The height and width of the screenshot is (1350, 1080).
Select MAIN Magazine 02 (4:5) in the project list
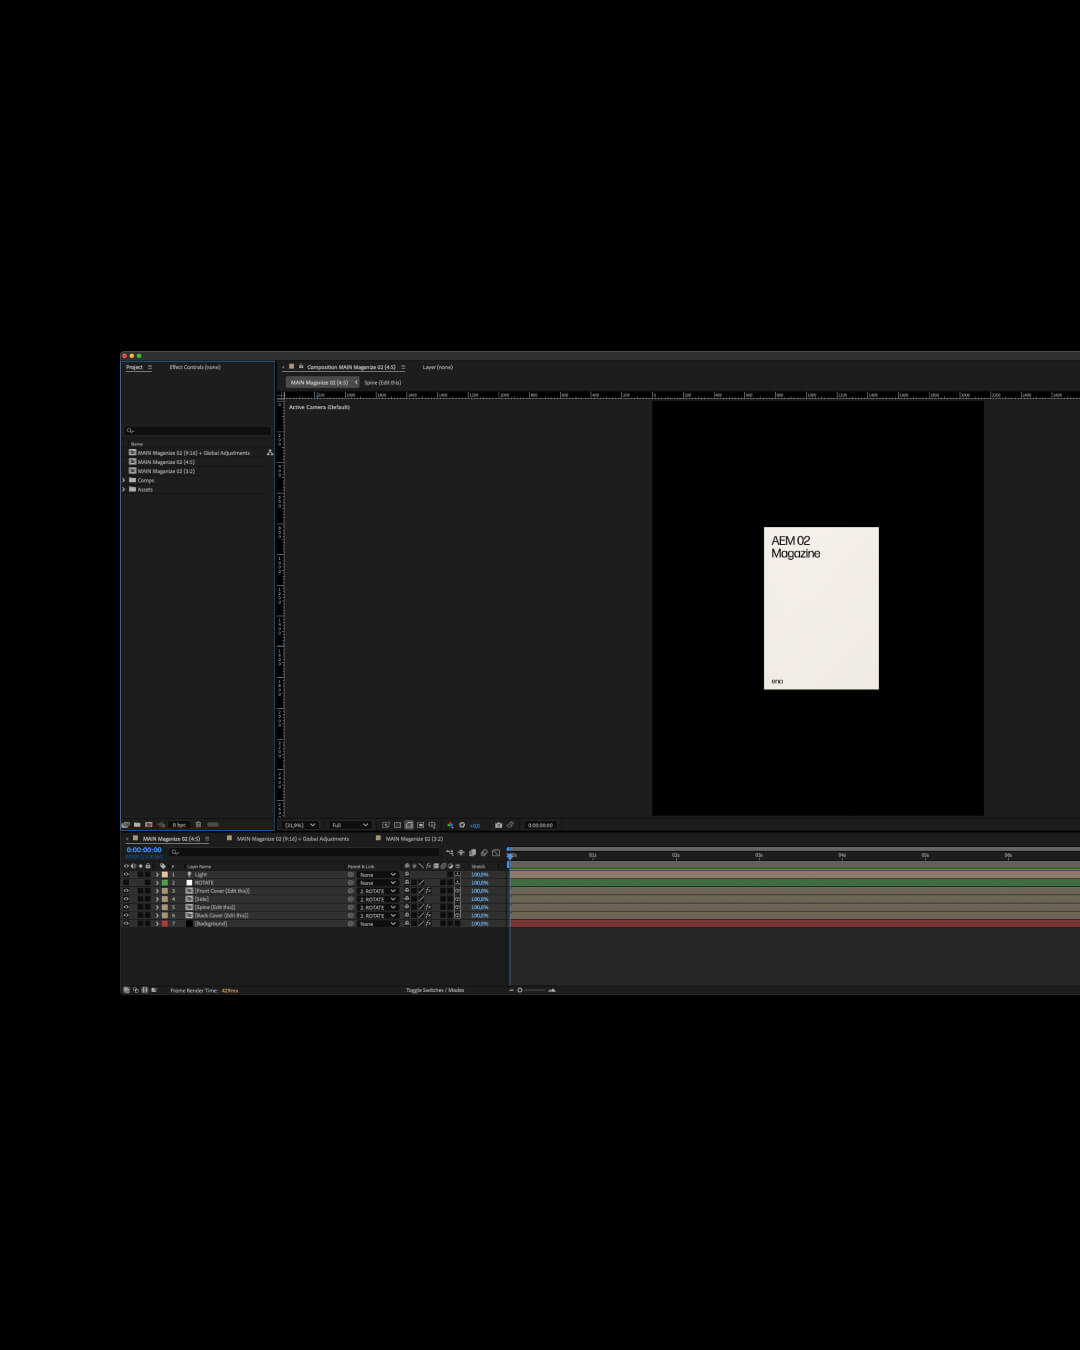[166, 462]
